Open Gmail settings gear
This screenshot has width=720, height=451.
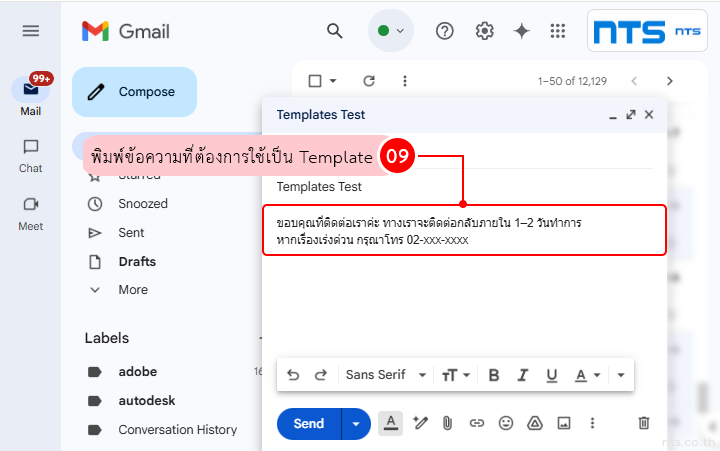[x=485, y=31]
